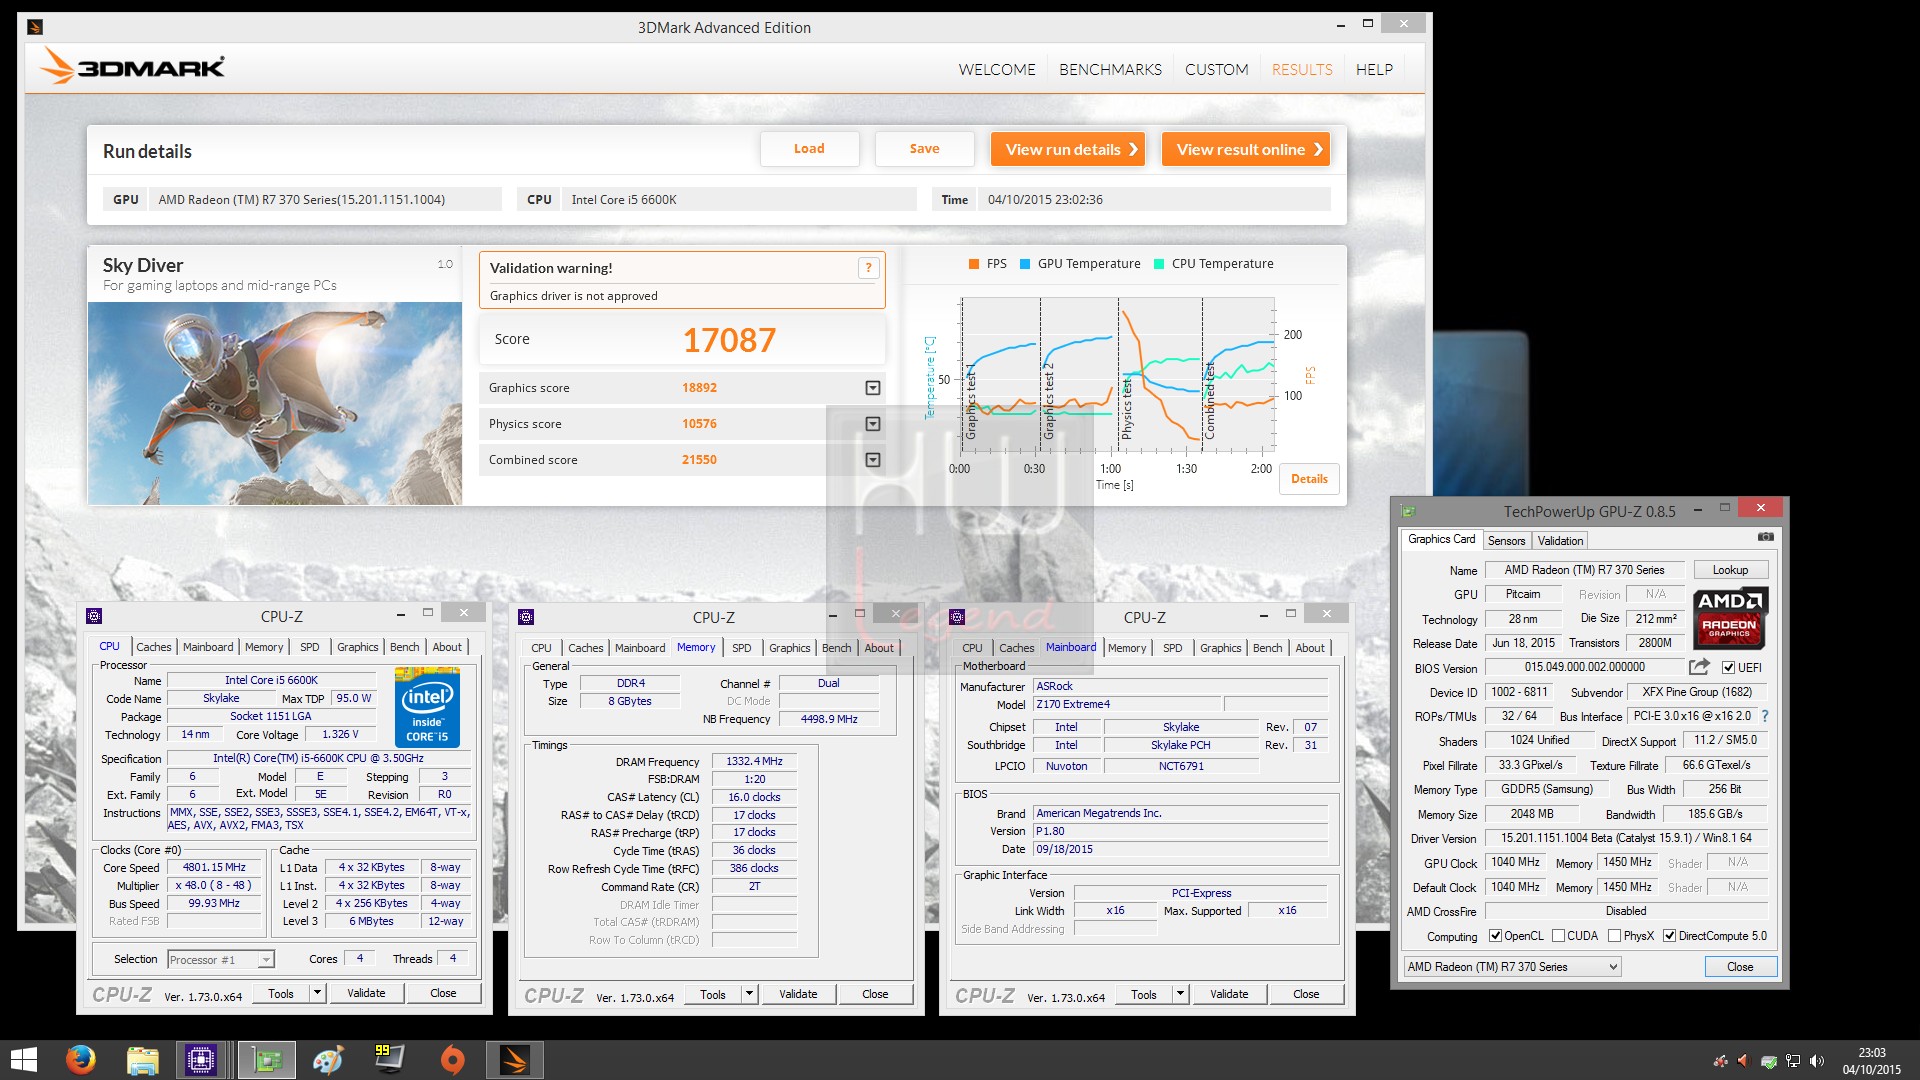Viewport: 1920px width, 1080px height.
Task: Click the 3DMark logo
Action: pos(133,67)
